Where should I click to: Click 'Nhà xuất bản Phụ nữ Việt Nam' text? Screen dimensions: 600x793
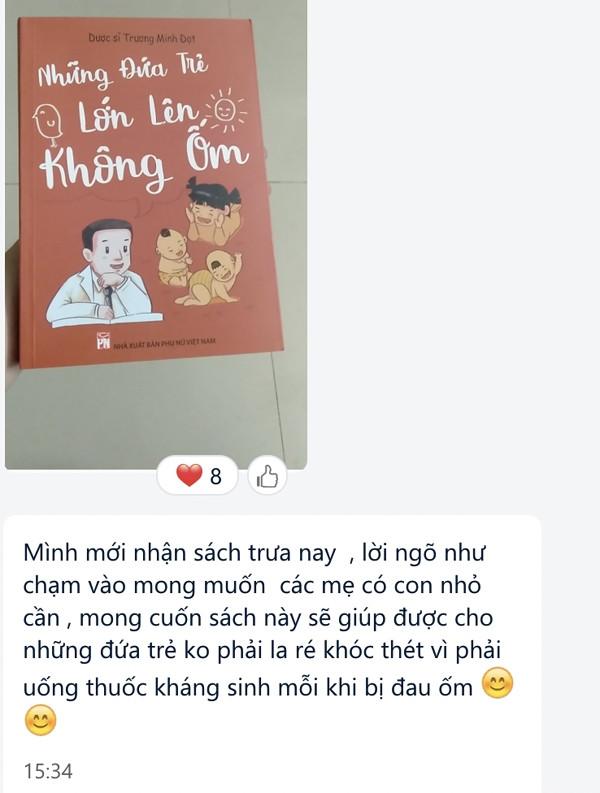click(164, 343)
